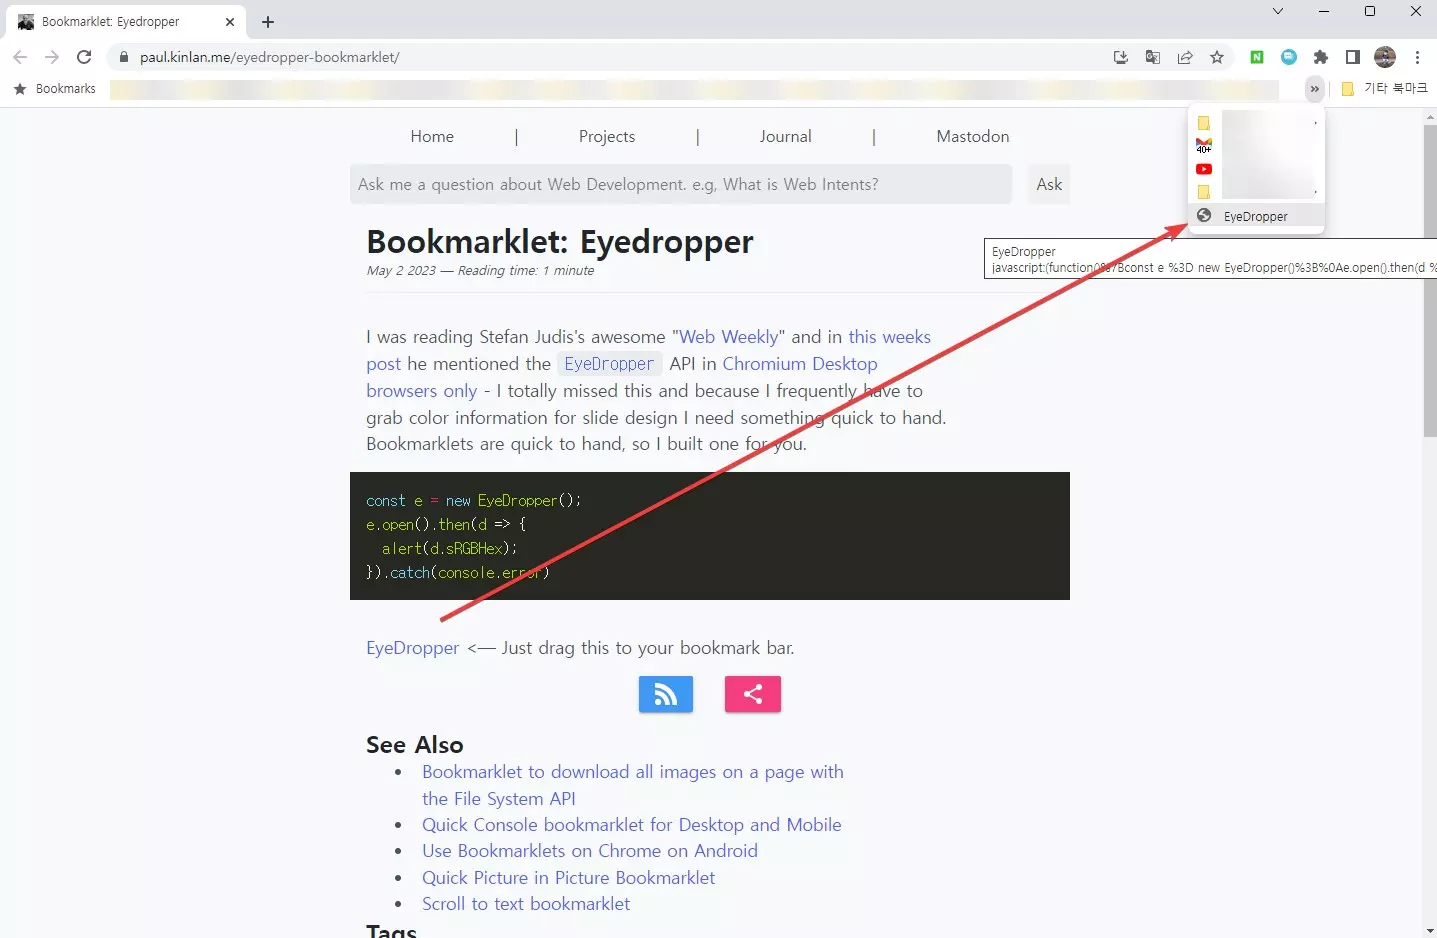The height and width of the screenshot is (938, 1437).
Task: Select the Bookmarklet: Eyedropper tab
Action: [x=127, y=22]
